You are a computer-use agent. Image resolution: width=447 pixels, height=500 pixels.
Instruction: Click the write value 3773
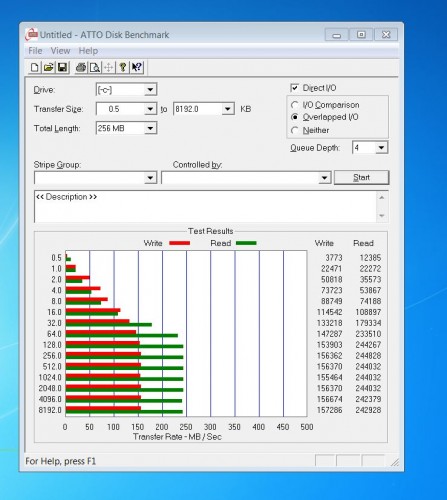tap(334, 258)
